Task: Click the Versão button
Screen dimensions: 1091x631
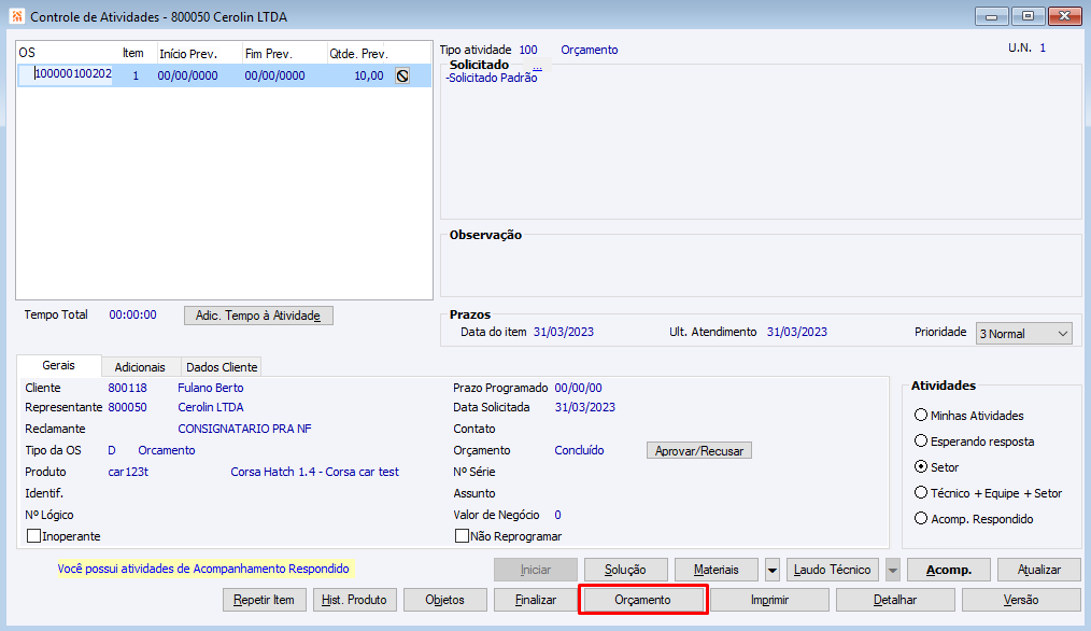Action: coord(1021,600)
